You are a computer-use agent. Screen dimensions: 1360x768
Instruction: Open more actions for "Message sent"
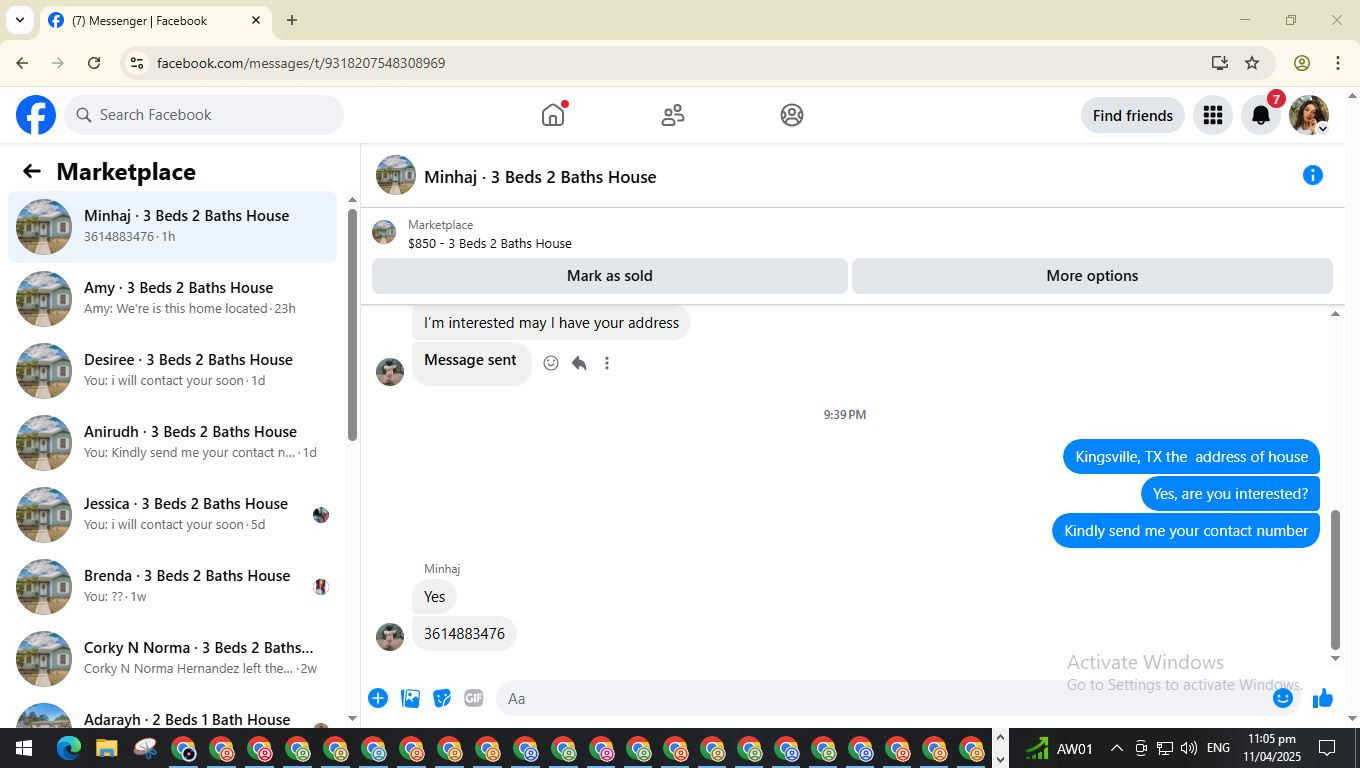(607, 363)
